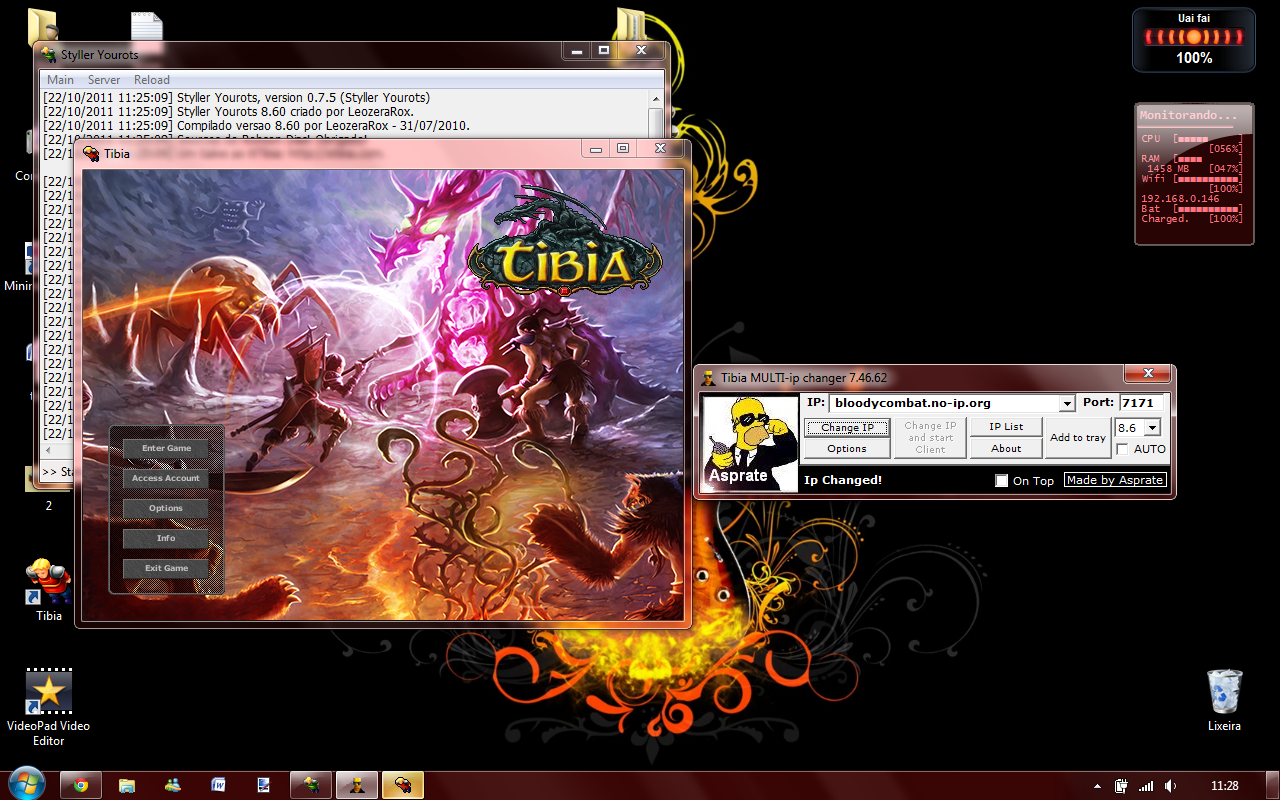Click Info in the Tibia menu
The image size is (1280, 800).
coord(166,538)
